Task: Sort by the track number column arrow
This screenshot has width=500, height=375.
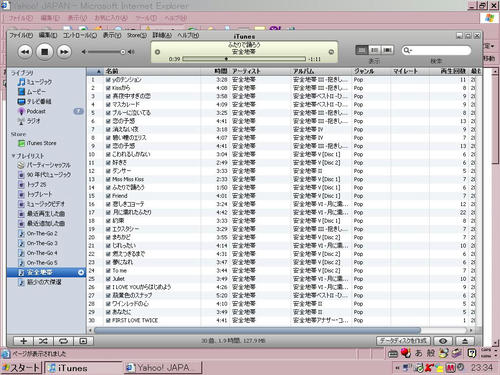Action: (x=99, y=71)
